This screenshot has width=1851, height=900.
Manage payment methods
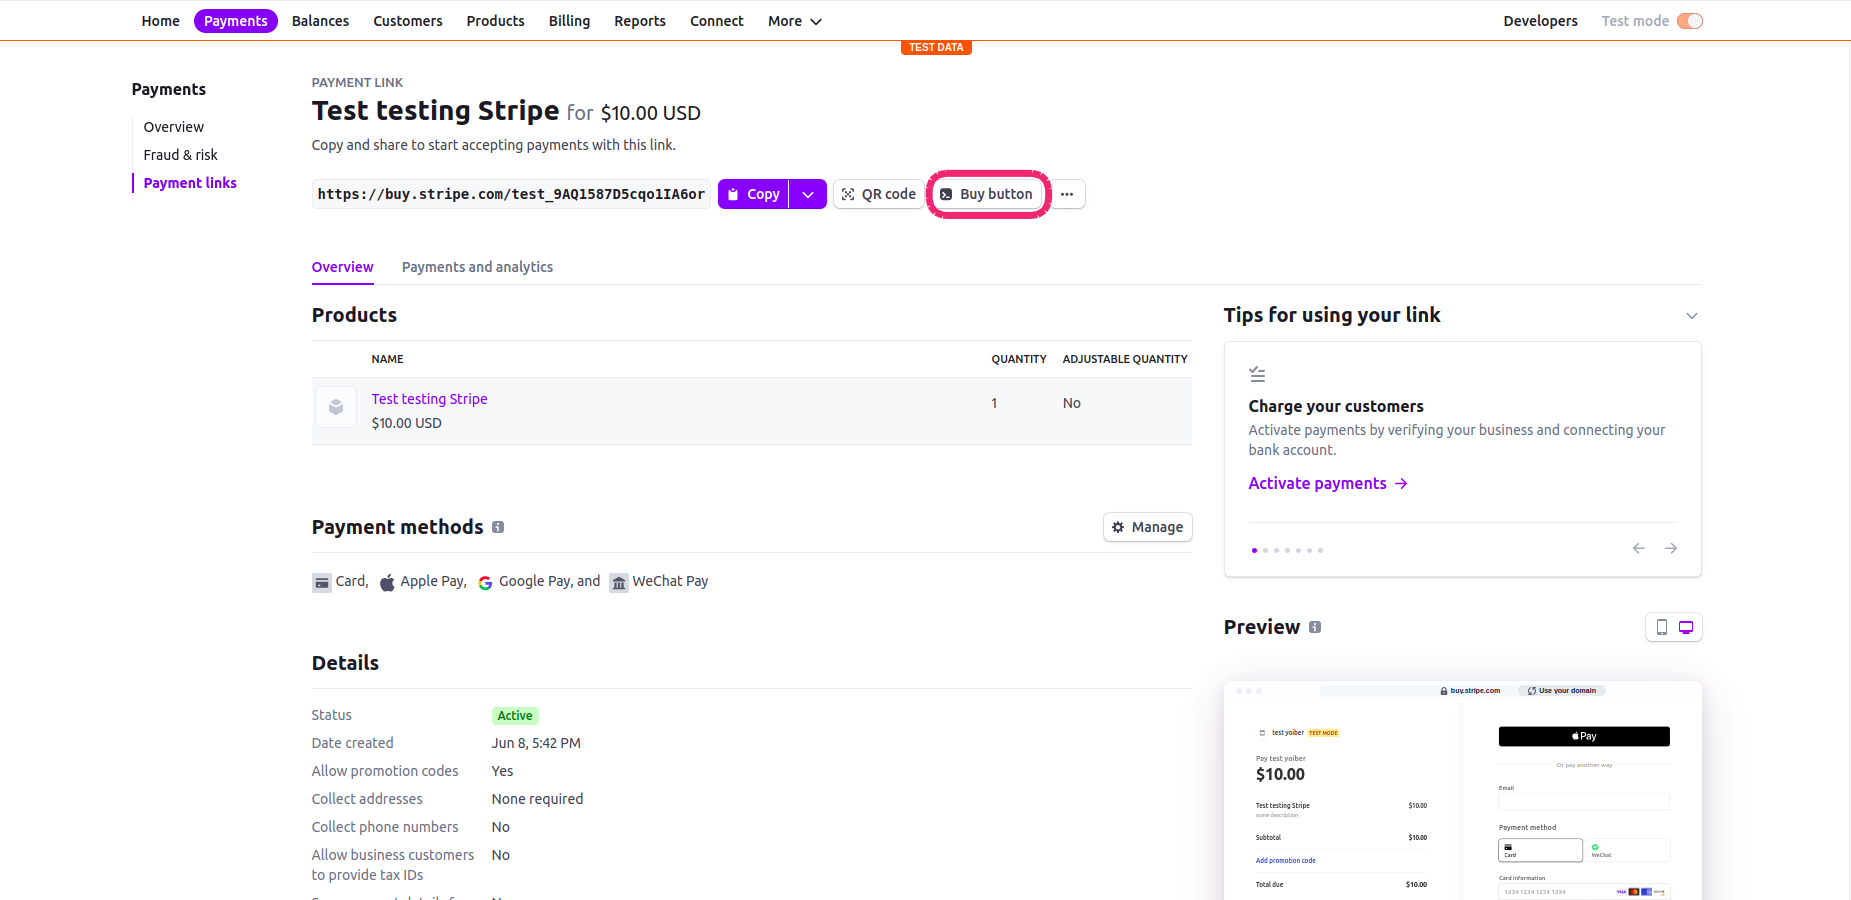coord(1148,527)
